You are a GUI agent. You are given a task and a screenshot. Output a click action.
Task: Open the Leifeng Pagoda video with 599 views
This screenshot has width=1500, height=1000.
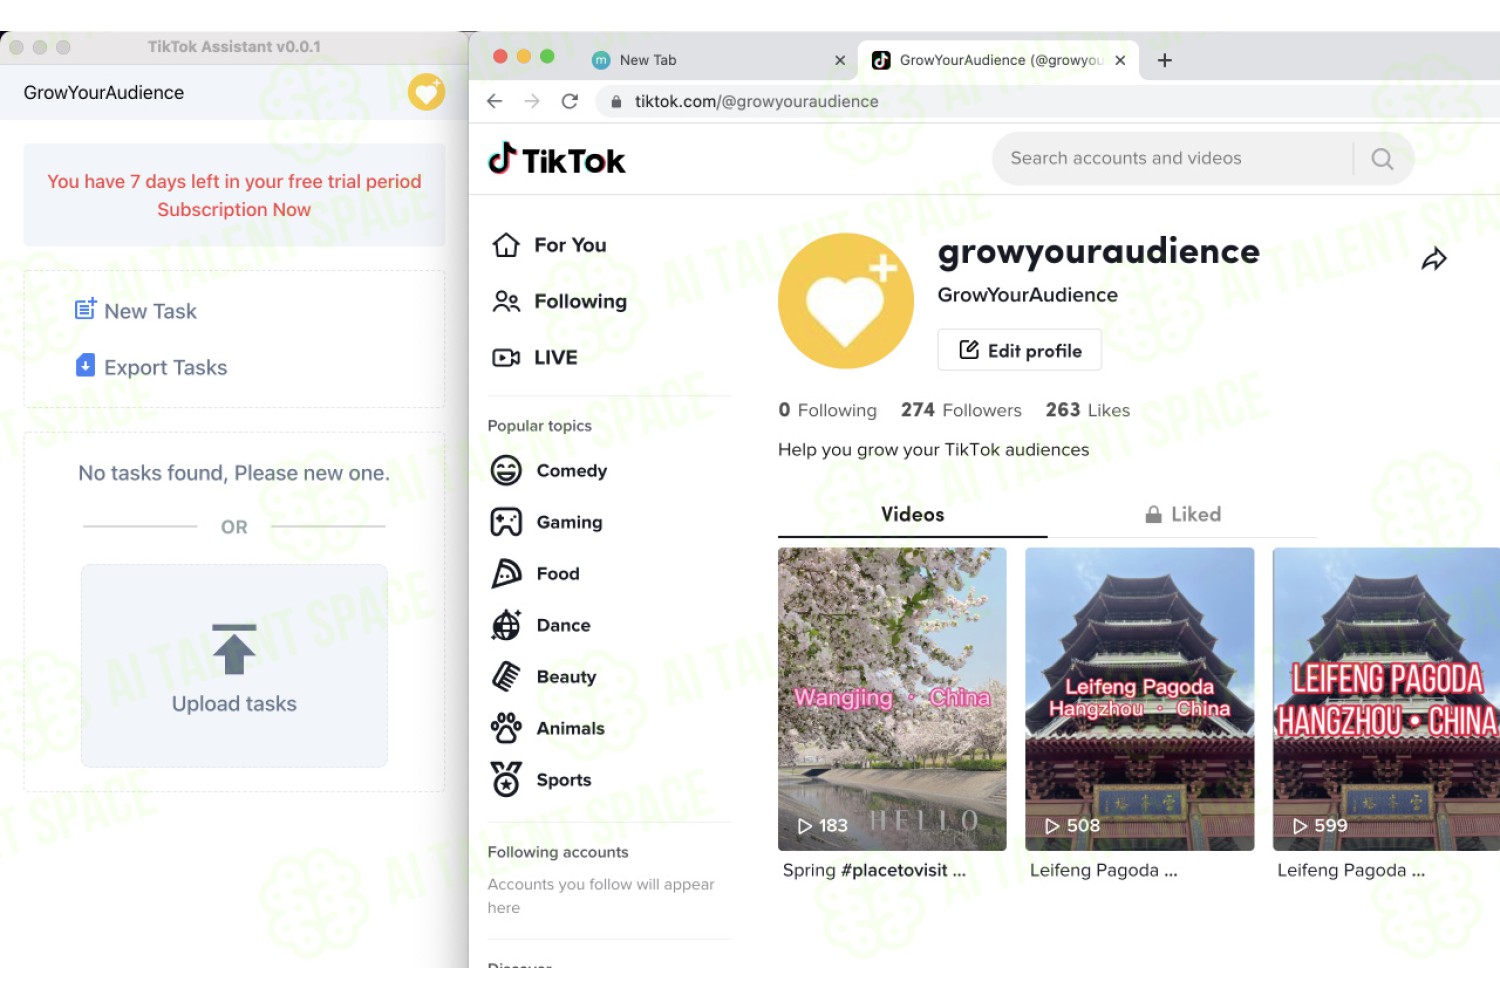click(1386, 699)
